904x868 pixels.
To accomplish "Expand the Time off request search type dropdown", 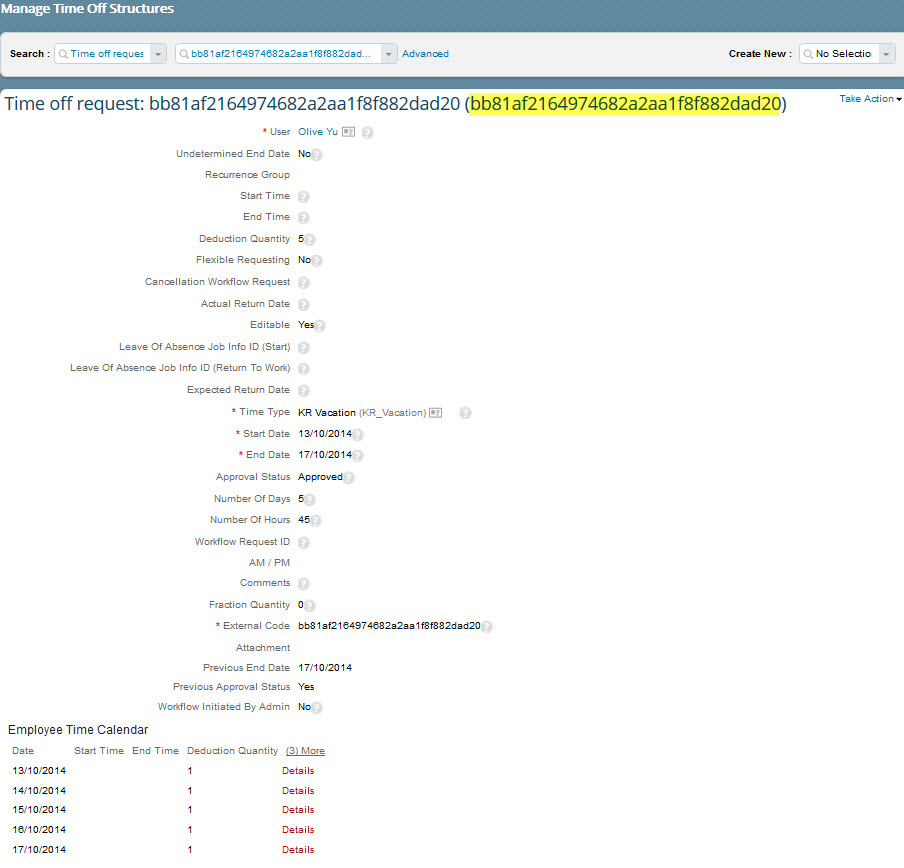I will pos(158,54).
